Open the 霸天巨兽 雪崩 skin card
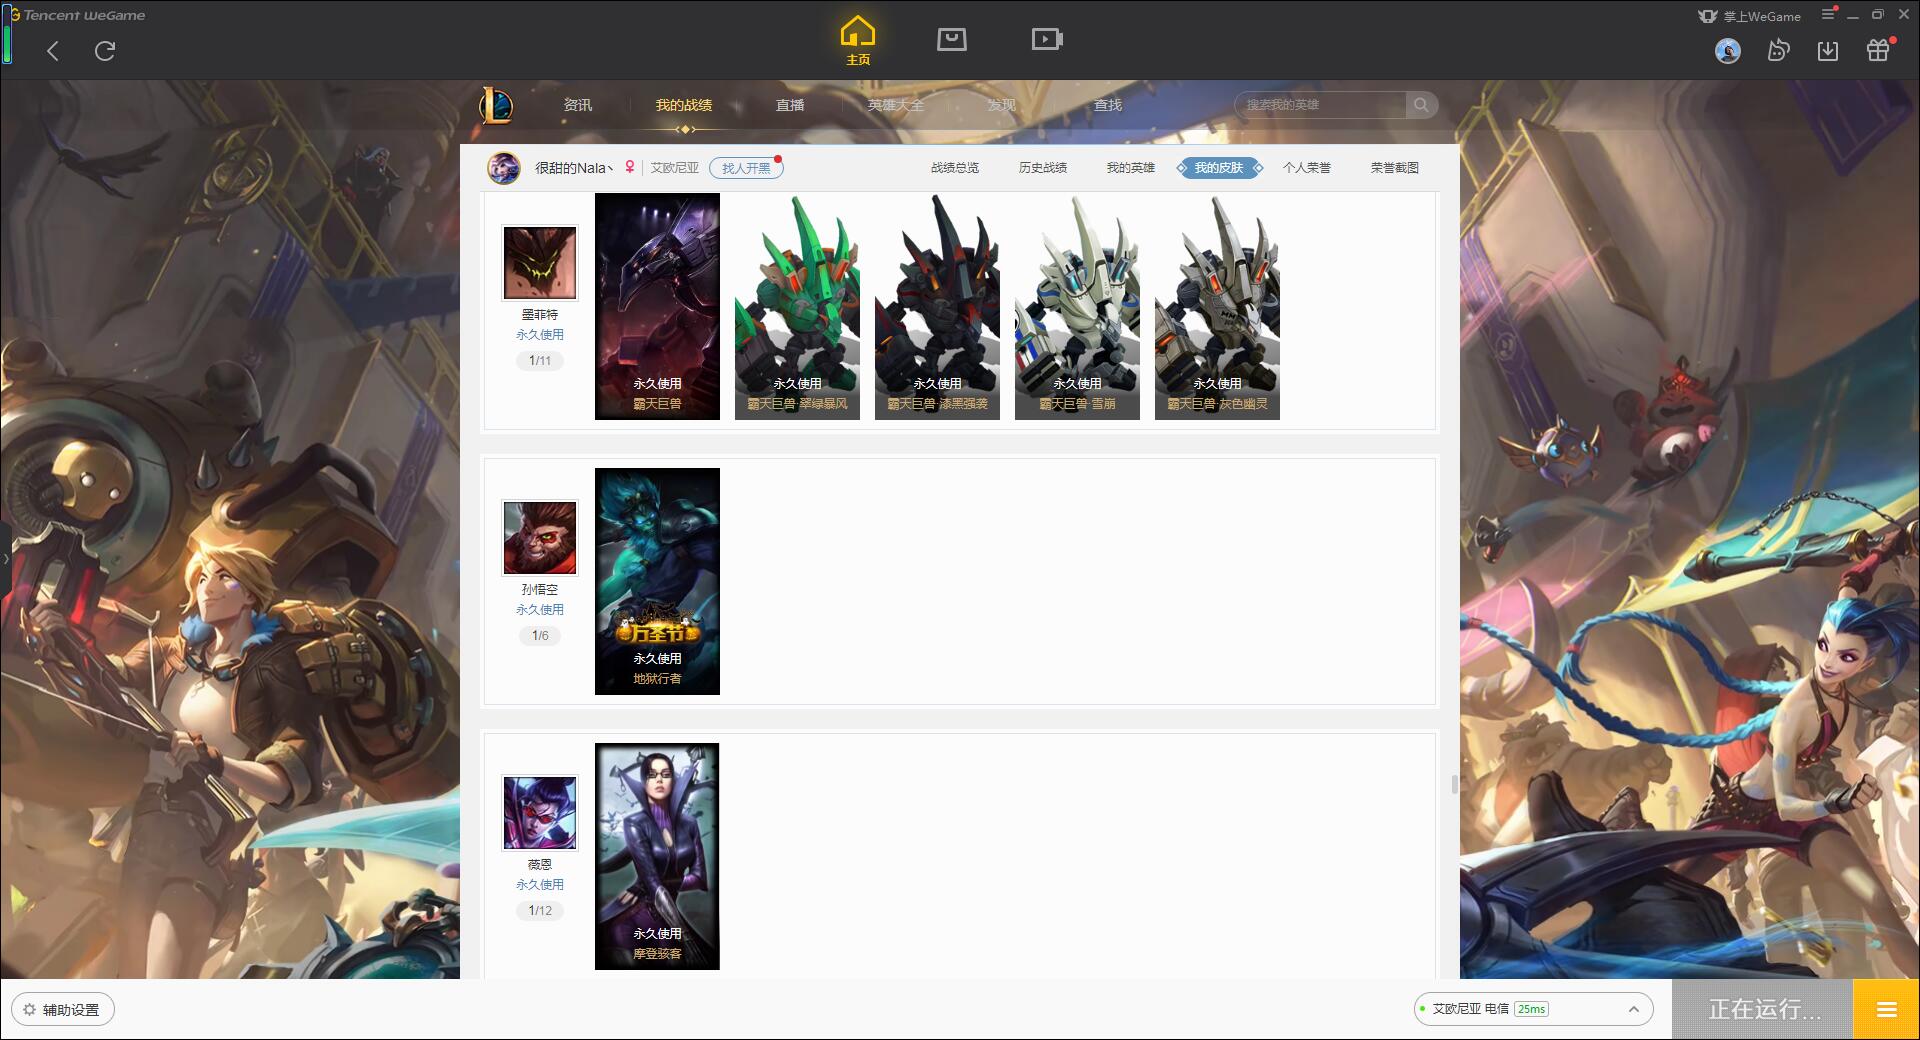Image resolution: width=1920 pixels, height=1040 pixels. (1077, 306)
